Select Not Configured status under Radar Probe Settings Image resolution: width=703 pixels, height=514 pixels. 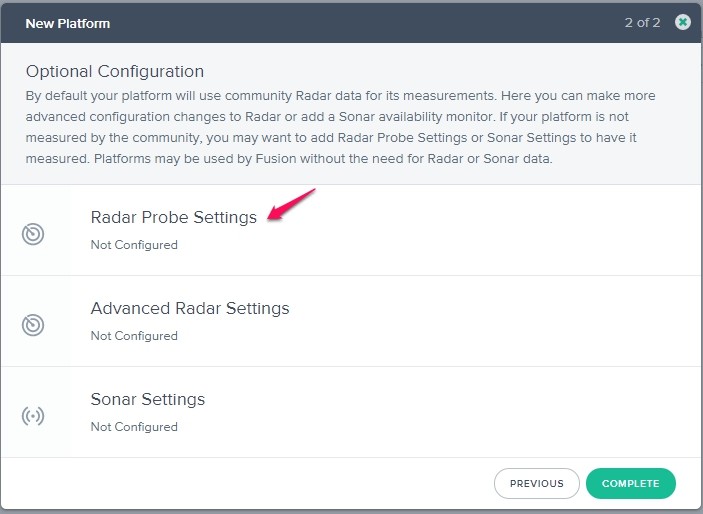click(134, 245)
